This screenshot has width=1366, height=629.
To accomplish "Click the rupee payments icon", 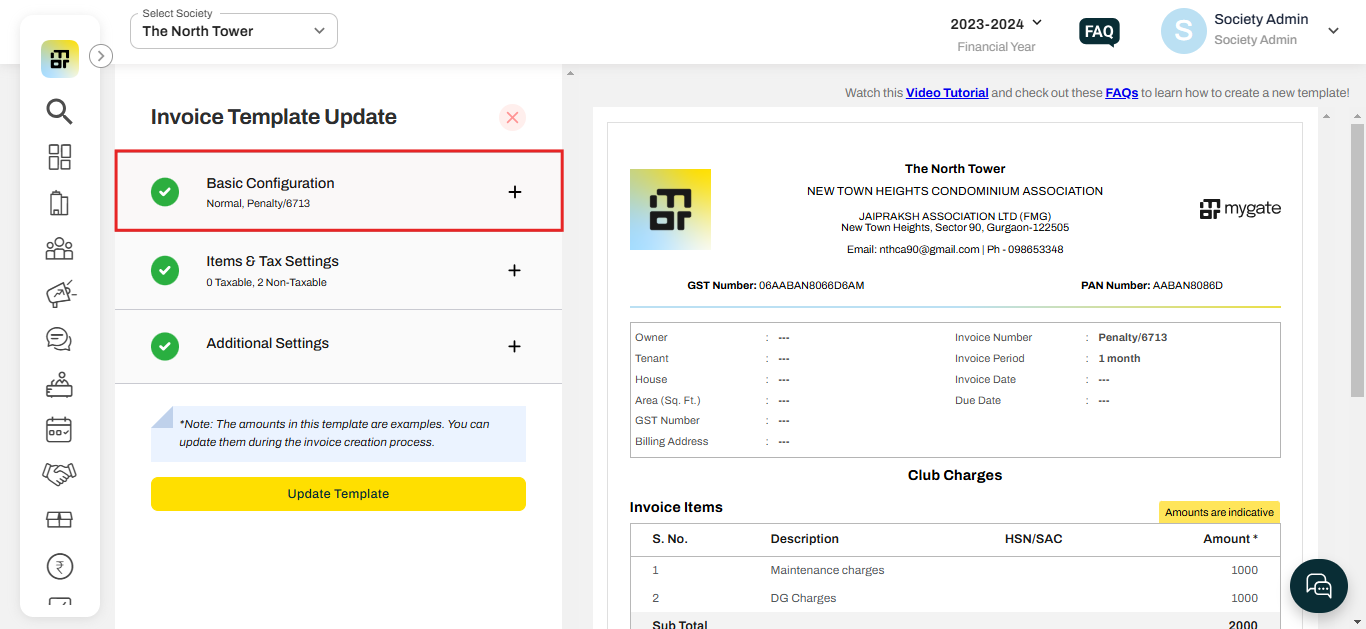I will pyautogui.click(x=59, y=565).
